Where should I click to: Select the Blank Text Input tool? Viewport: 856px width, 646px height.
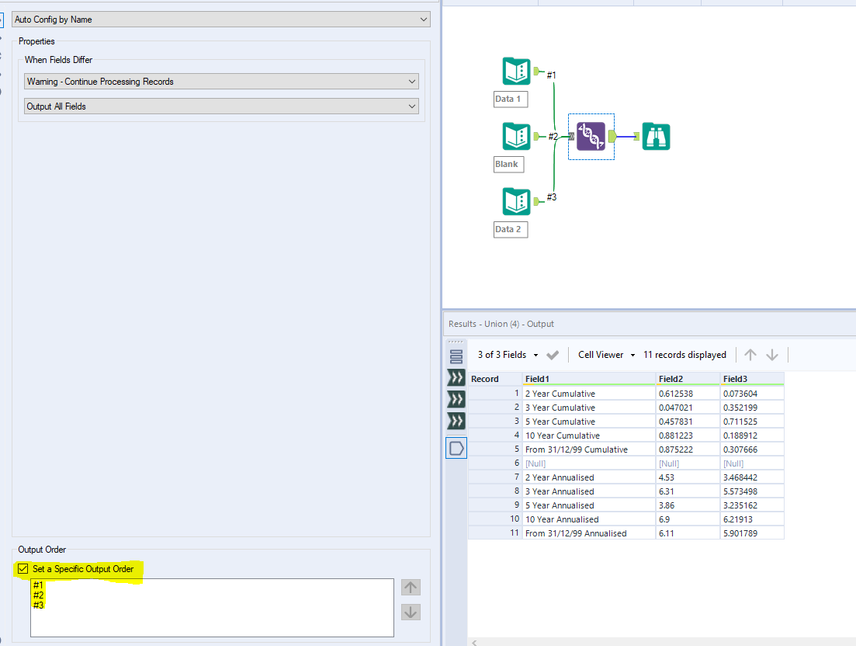coord(516,136)
